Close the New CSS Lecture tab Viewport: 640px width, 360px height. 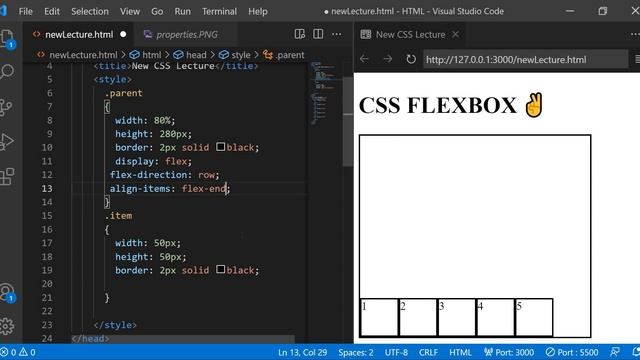[456, 34]
